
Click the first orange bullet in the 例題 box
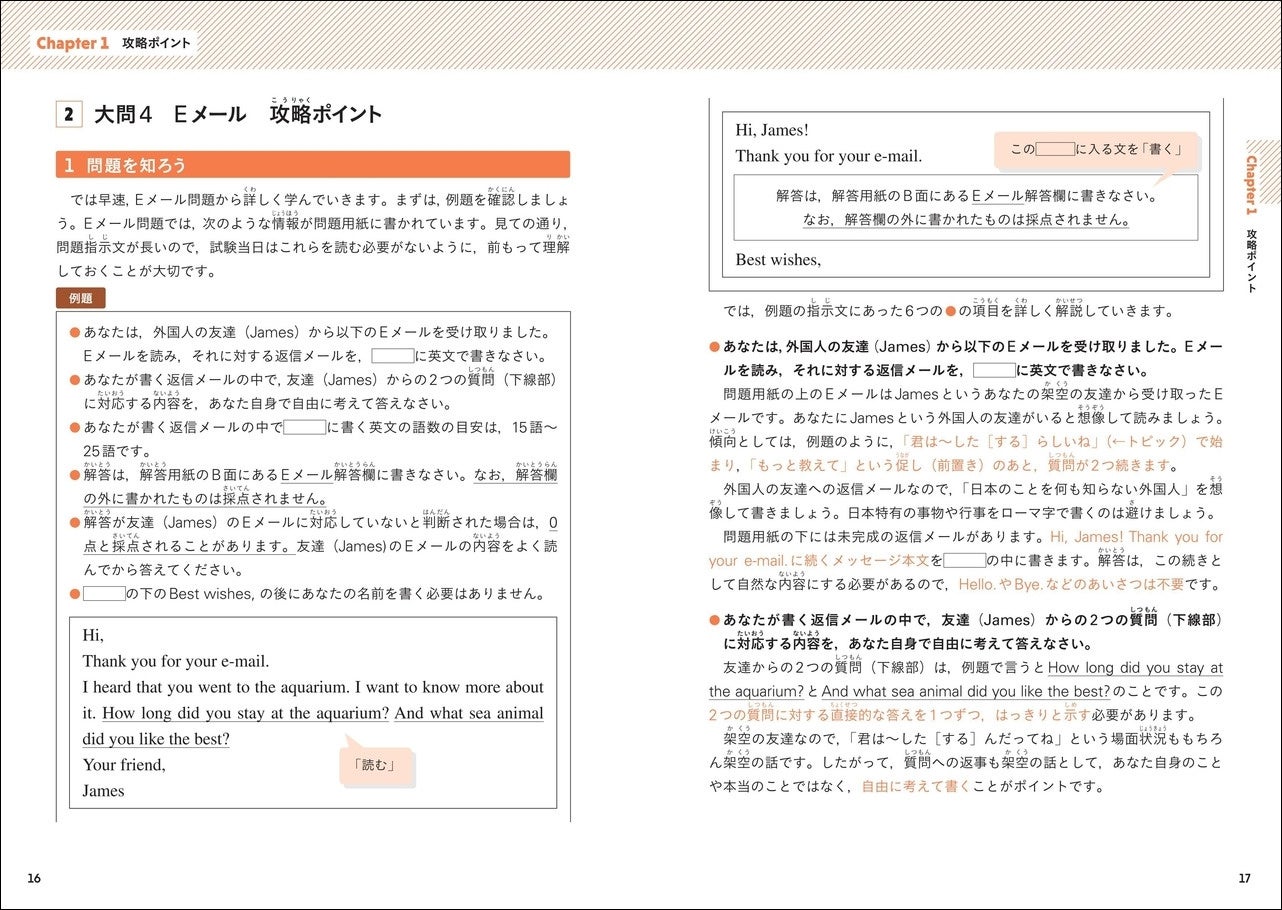[x=75, y=332]
